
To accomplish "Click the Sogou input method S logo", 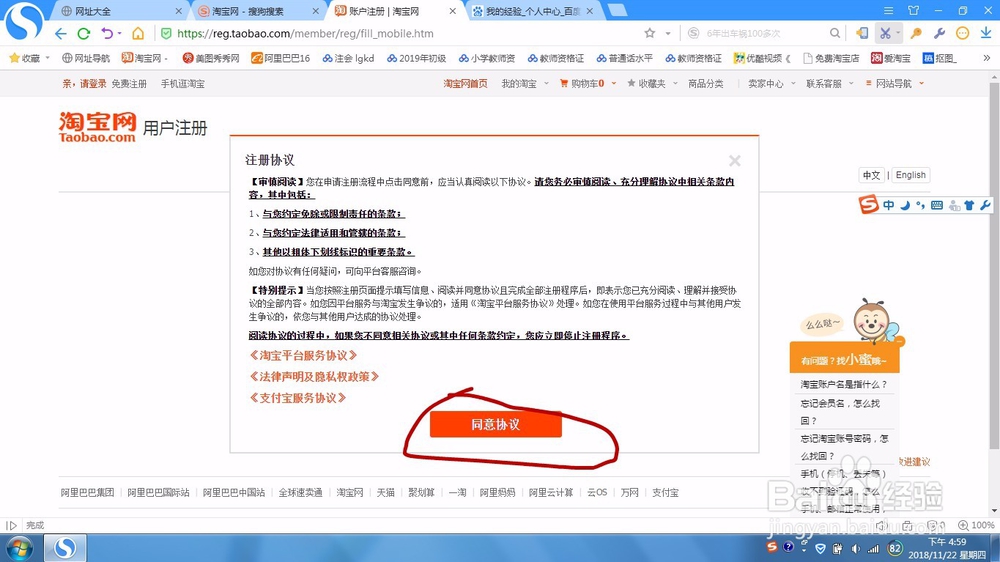I will tap(868, 204).
